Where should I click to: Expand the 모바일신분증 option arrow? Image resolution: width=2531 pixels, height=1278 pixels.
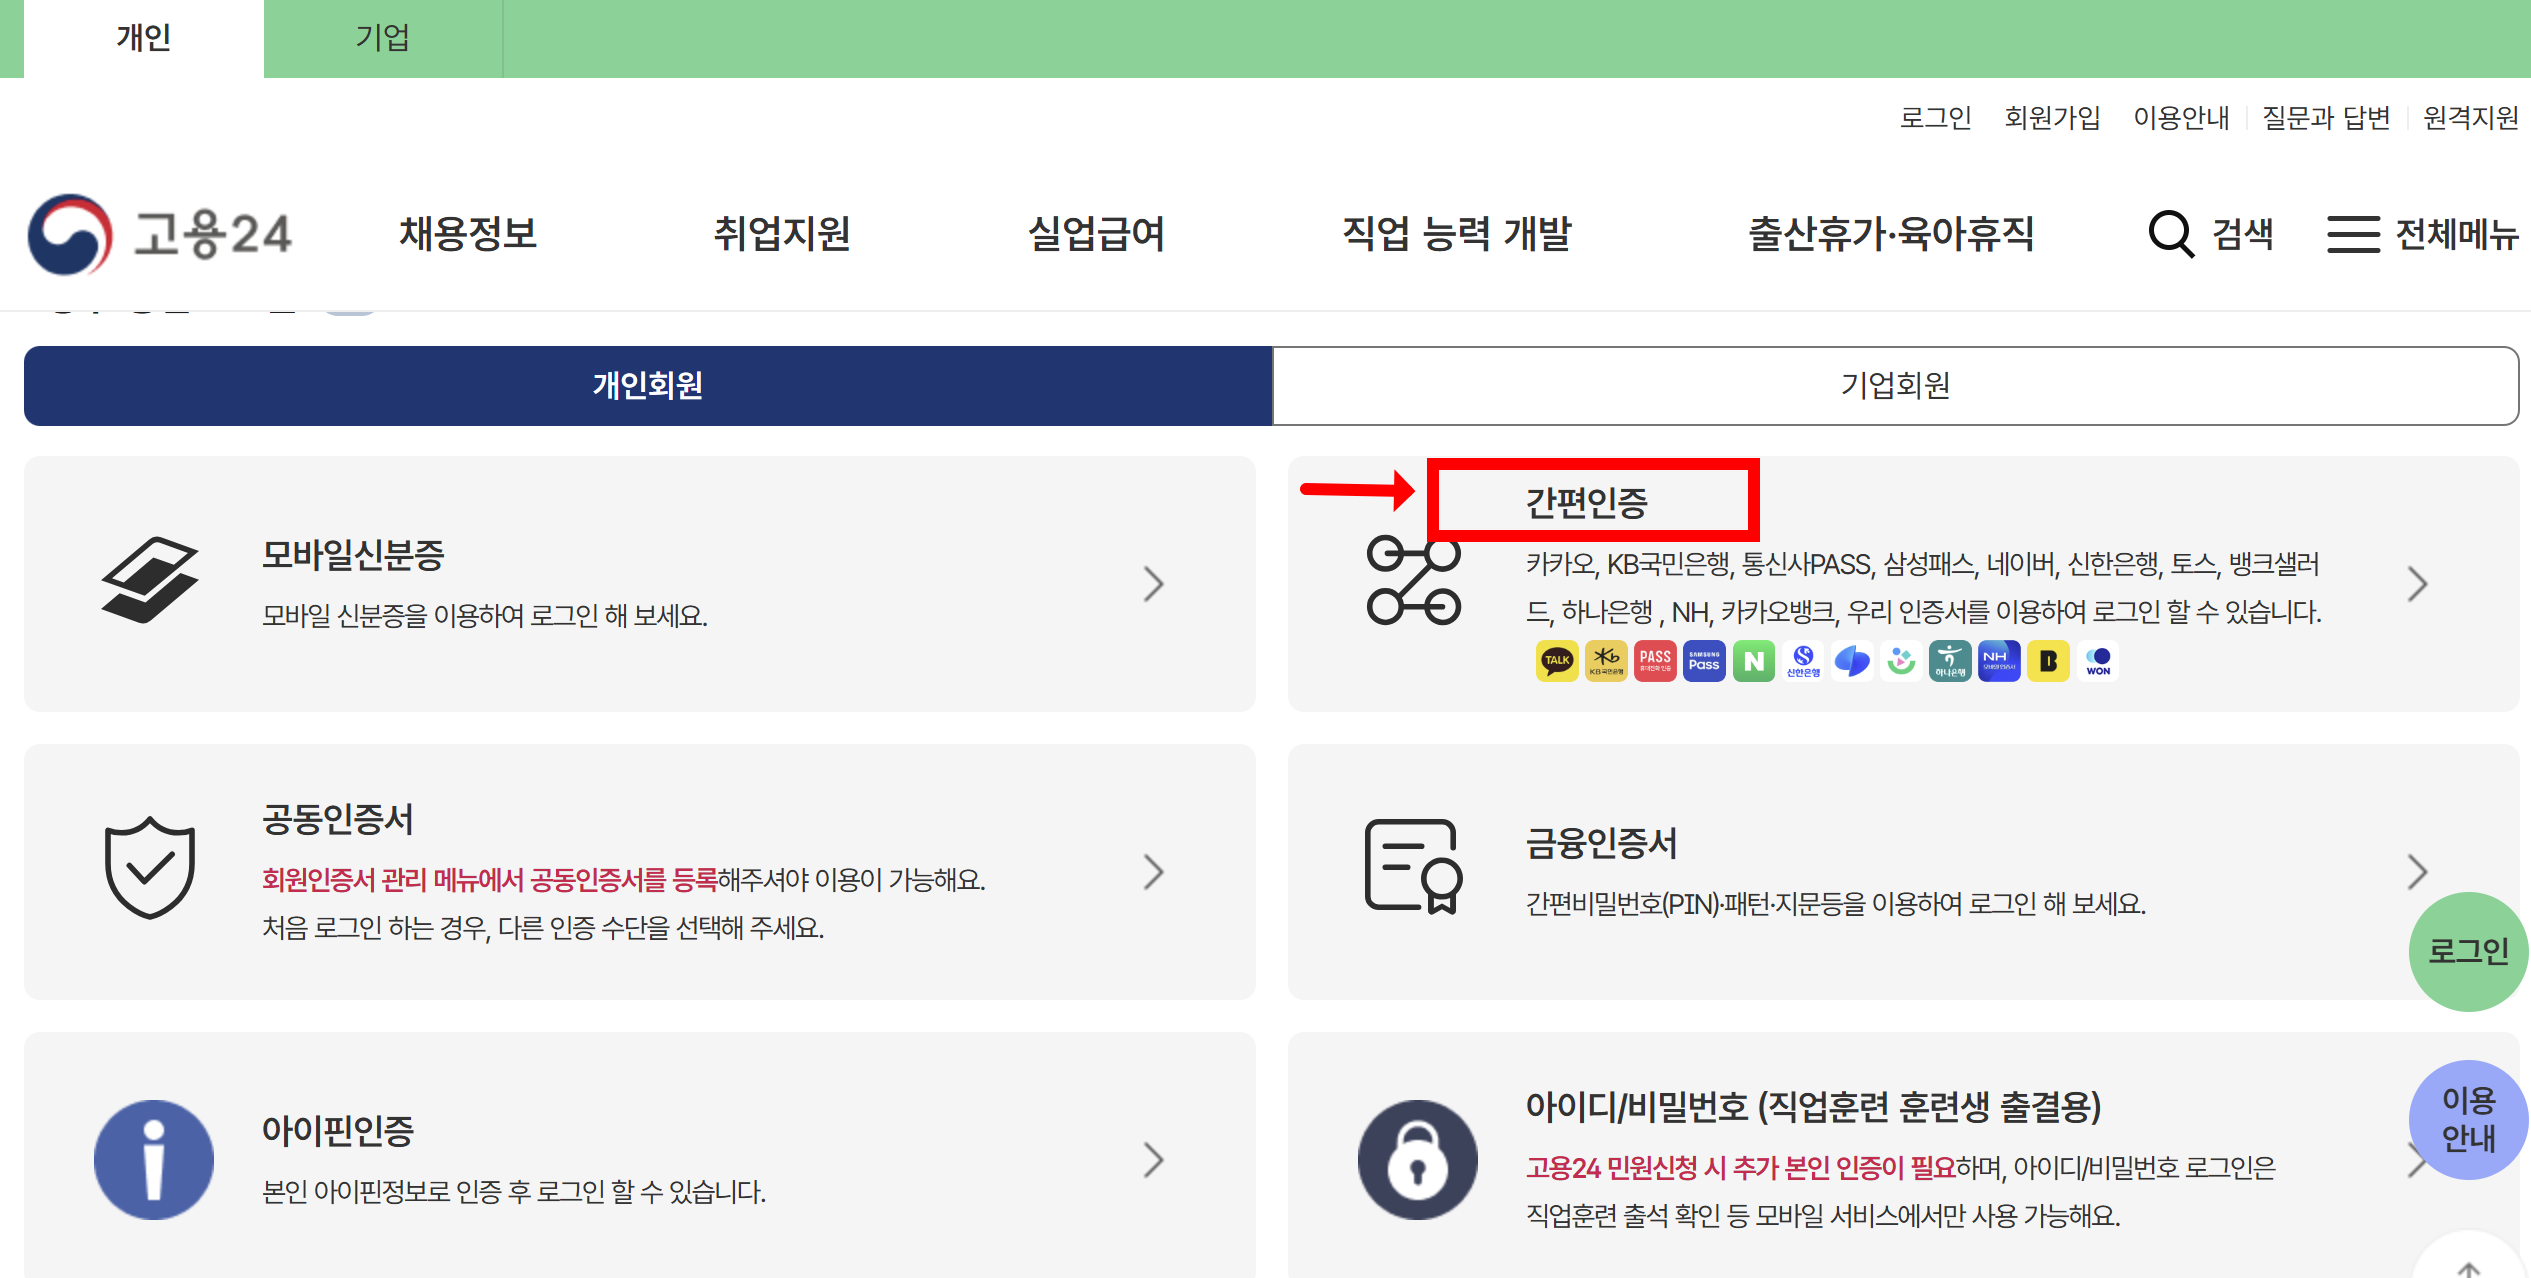coord(1153,584)
